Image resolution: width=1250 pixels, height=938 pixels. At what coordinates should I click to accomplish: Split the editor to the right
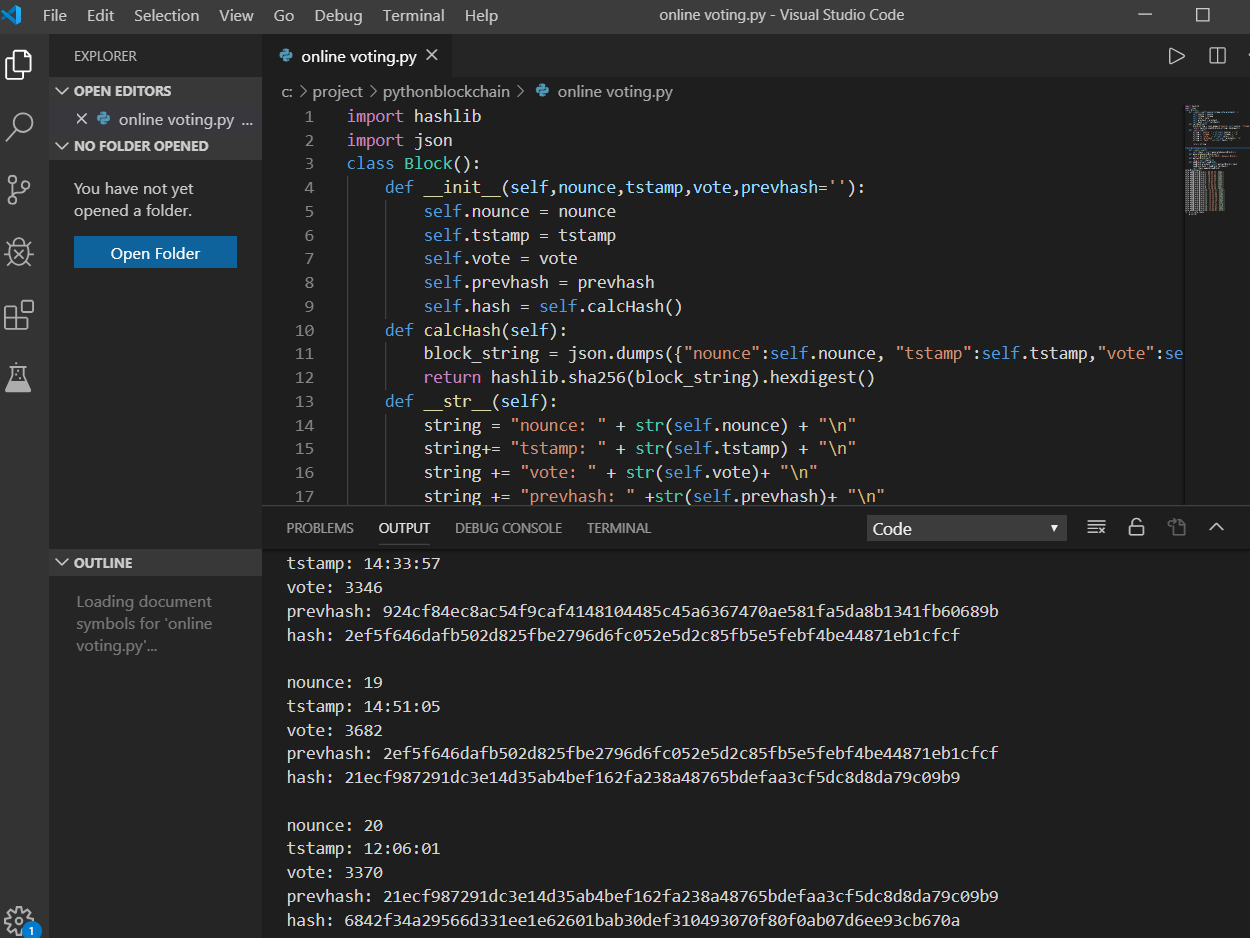tap(1217, 56)
